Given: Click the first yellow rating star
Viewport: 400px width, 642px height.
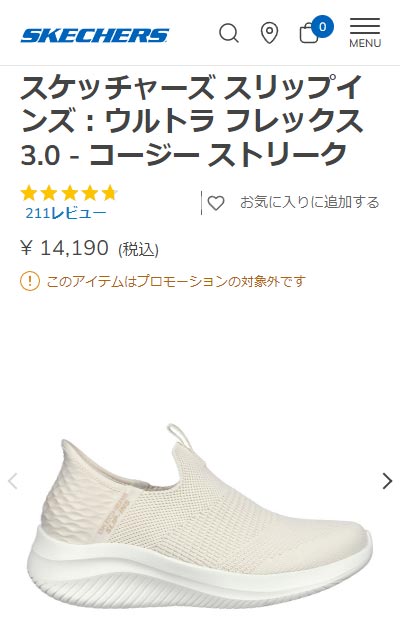Looking at the screenshot, I should pyautogui.click(x=29, y=193).
